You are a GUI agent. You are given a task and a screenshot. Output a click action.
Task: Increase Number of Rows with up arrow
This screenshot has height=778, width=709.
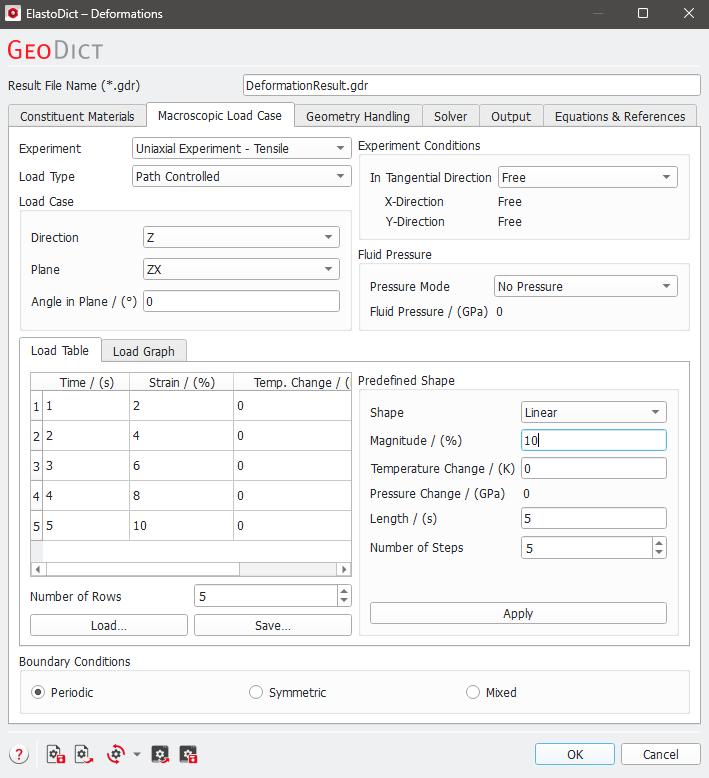tap(344, 590)
